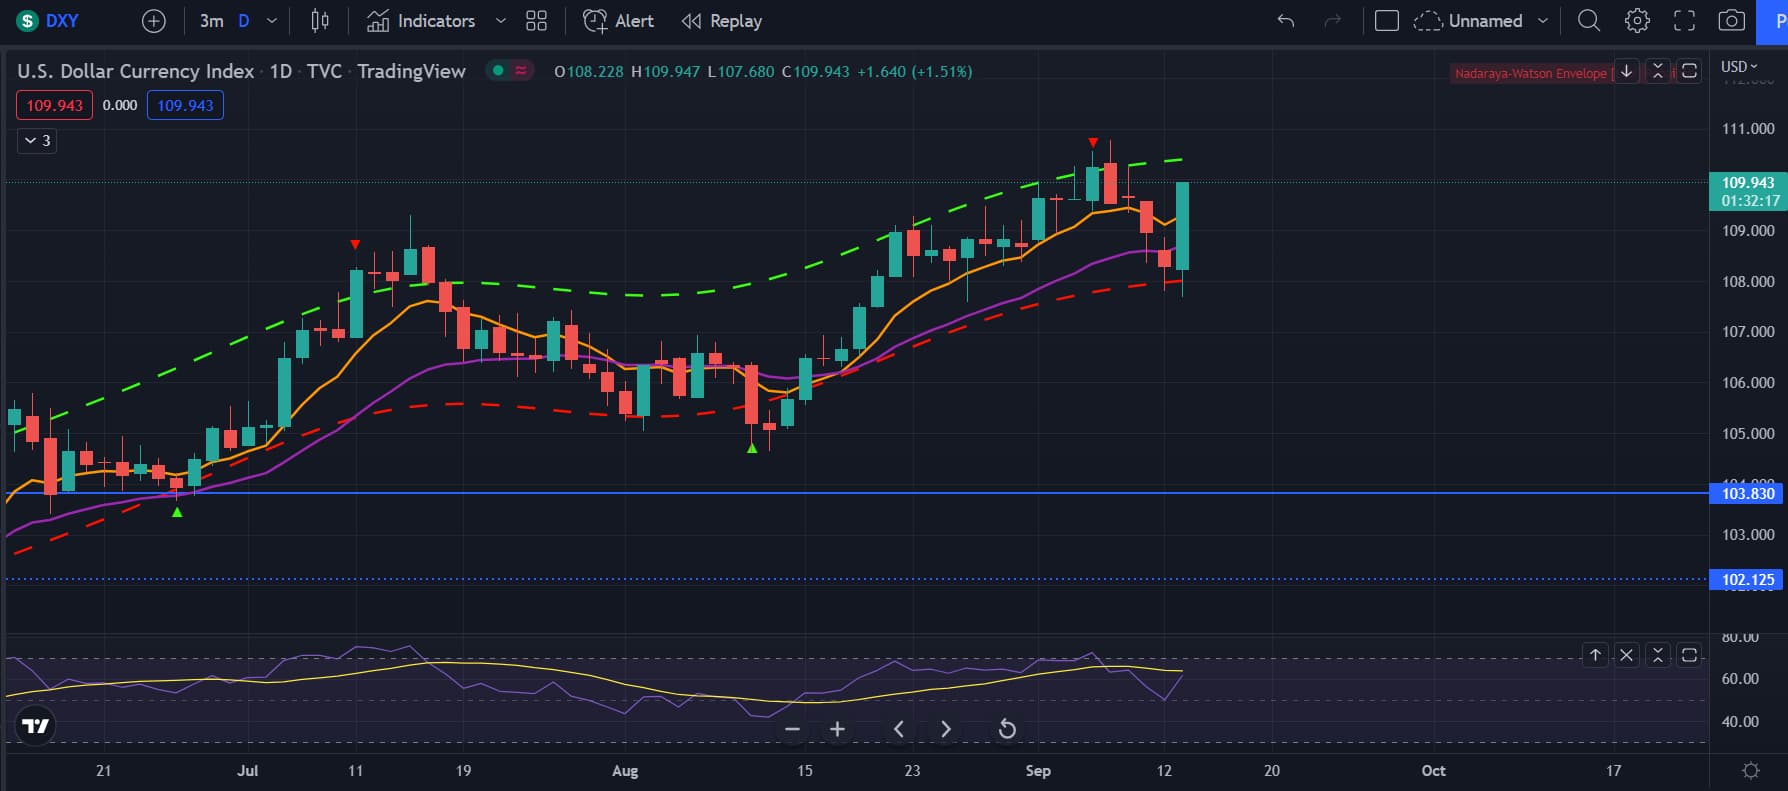Open chart settings gear in top toolbar
The width and height of the screenshot is (1788, 791).
click(x=1637, y=21)
